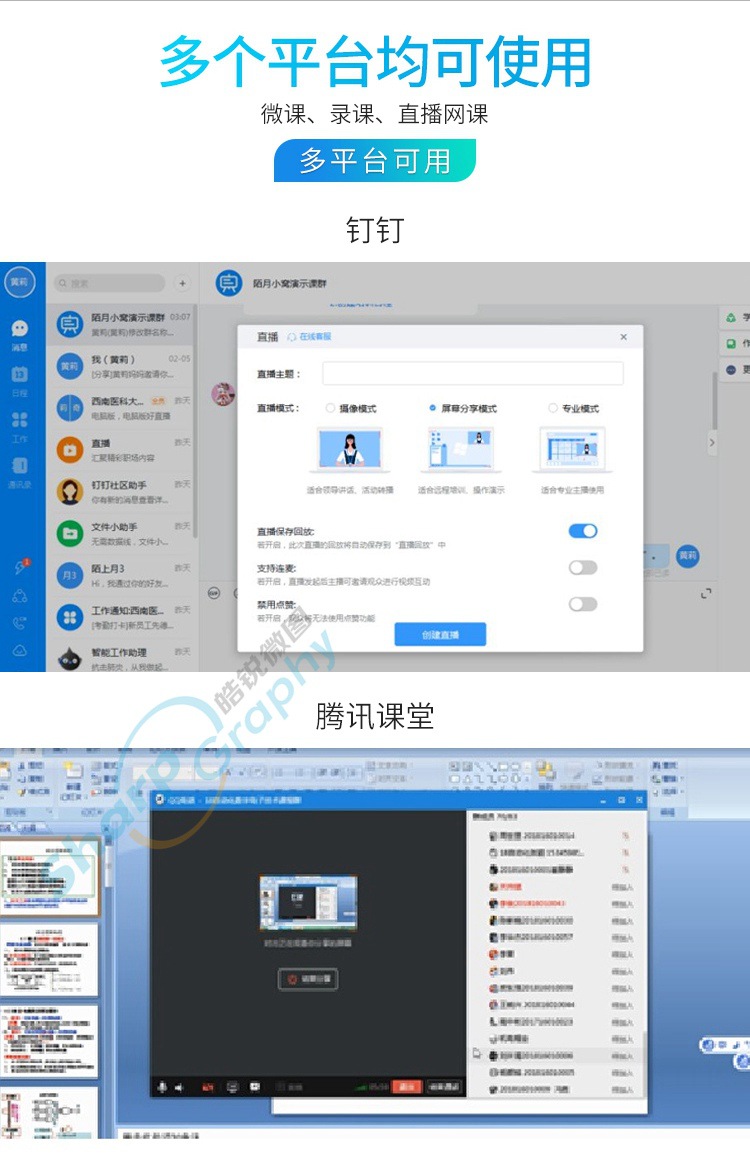Click the phone call icon in DingTalk sidebar
This screenshot has height=1158, width=750.
[x=20, y=623]
